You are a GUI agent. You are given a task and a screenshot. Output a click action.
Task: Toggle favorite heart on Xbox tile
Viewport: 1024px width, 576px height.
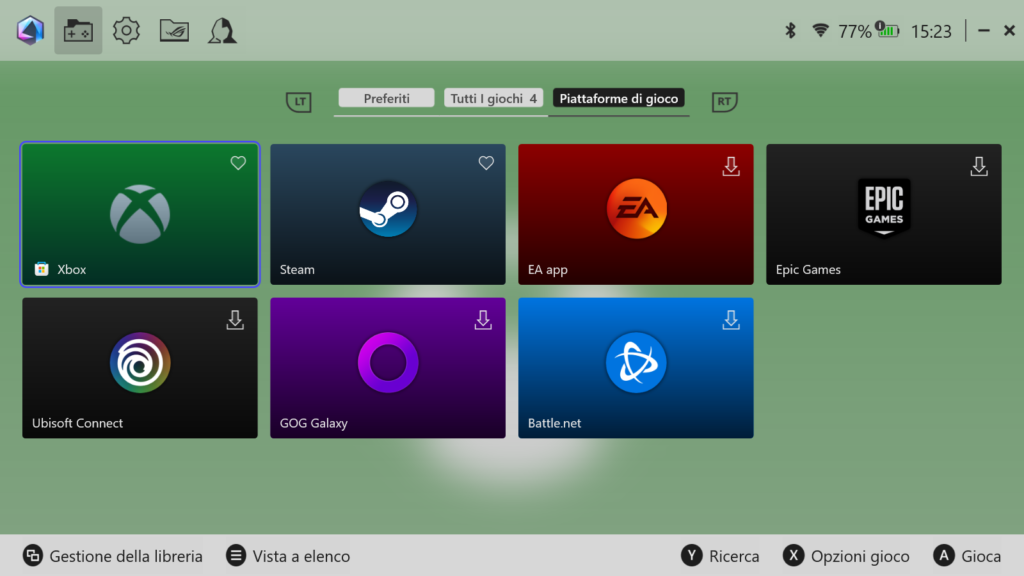pyautogui.click(x=238, y=163)
